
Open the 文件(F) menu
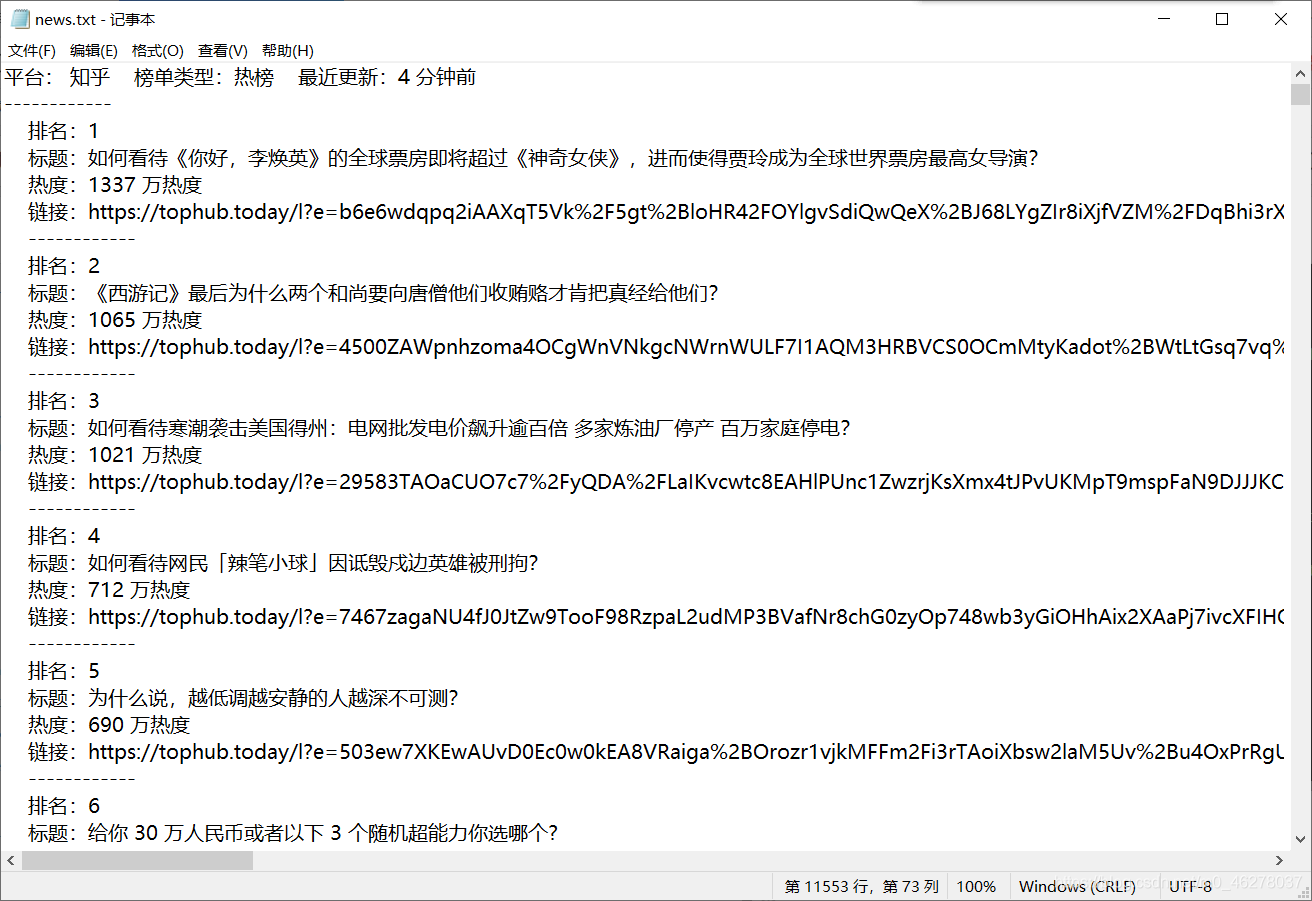[31, 50]
